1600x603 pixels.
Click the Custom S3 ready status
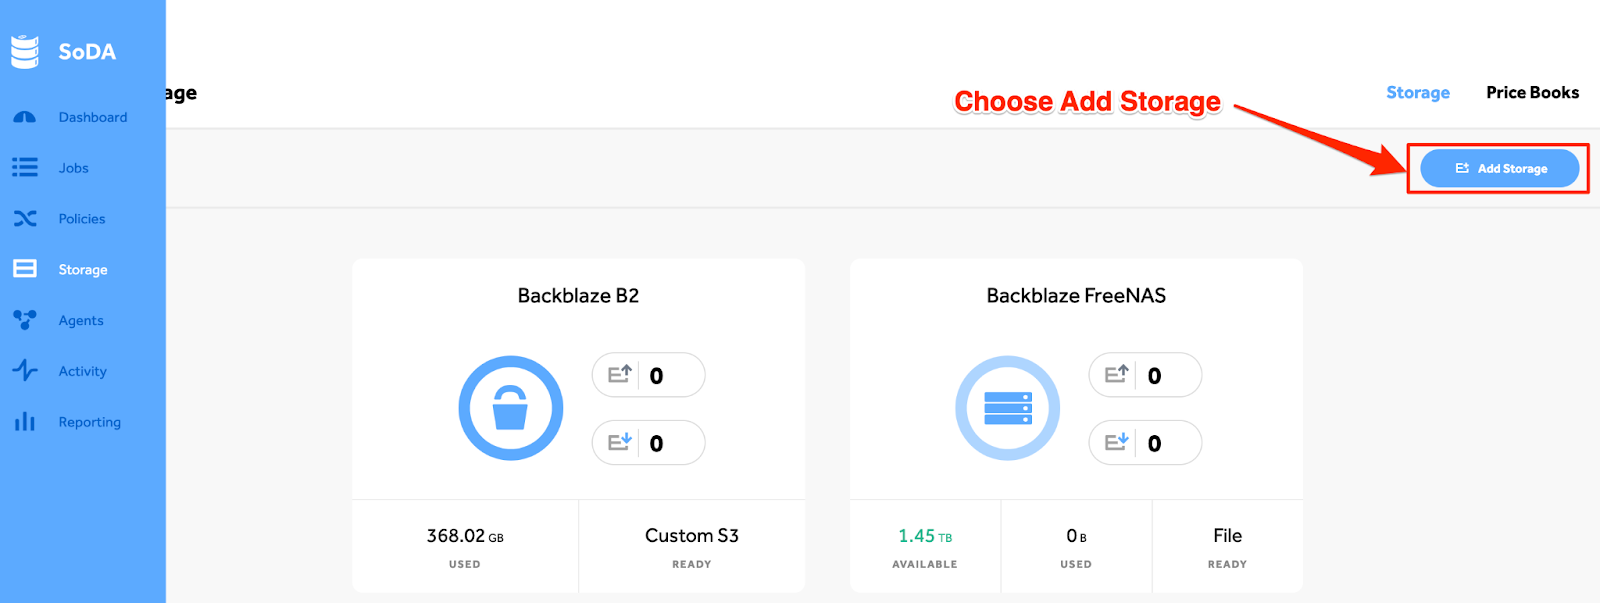coord(692,536)
